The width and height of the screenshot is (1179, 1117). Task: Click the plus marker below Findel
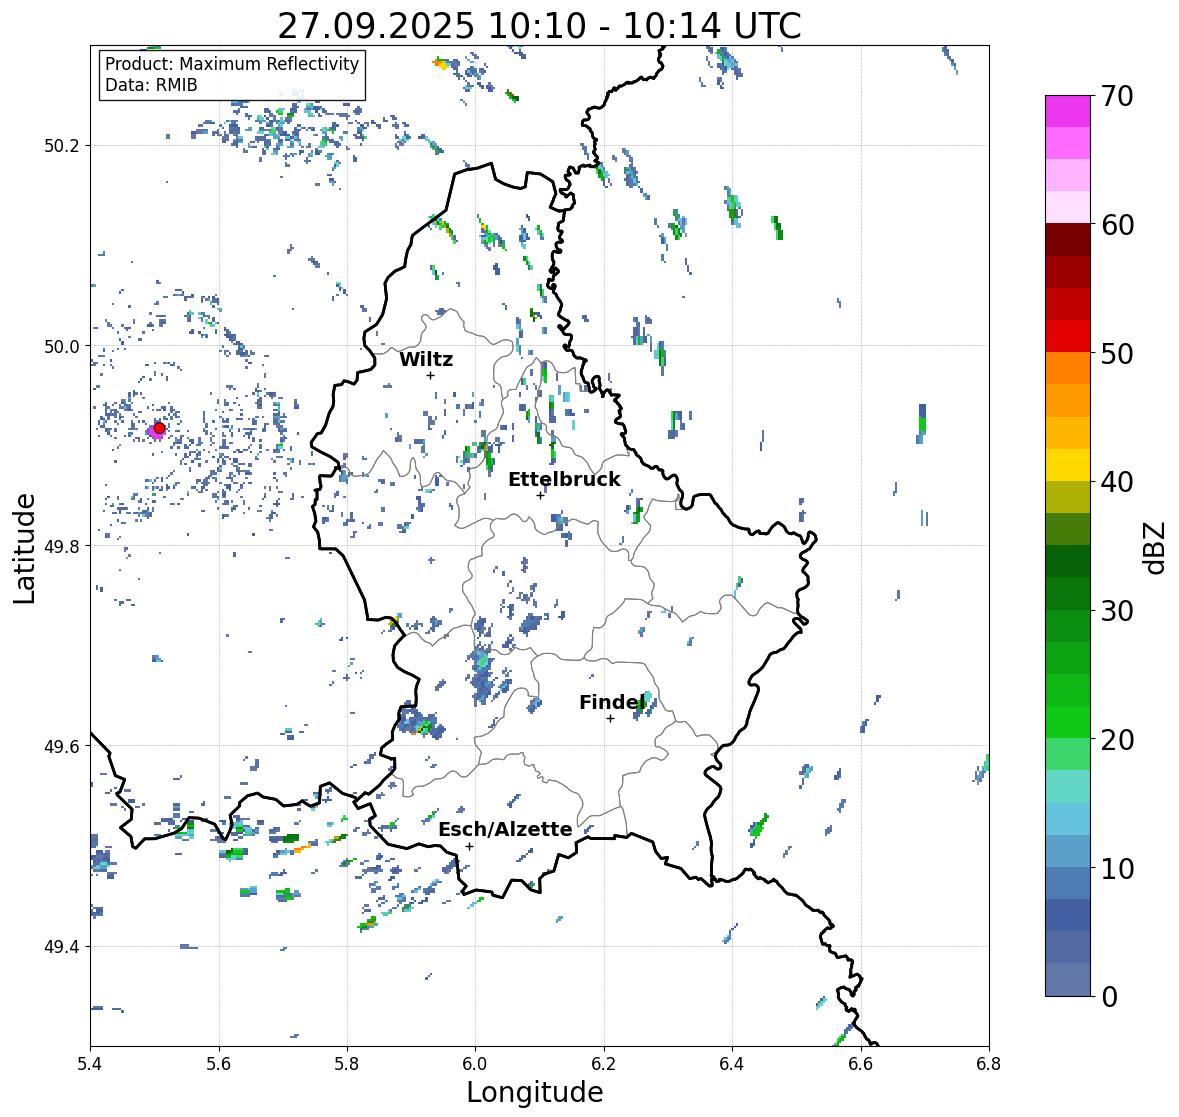coord(610,719)
